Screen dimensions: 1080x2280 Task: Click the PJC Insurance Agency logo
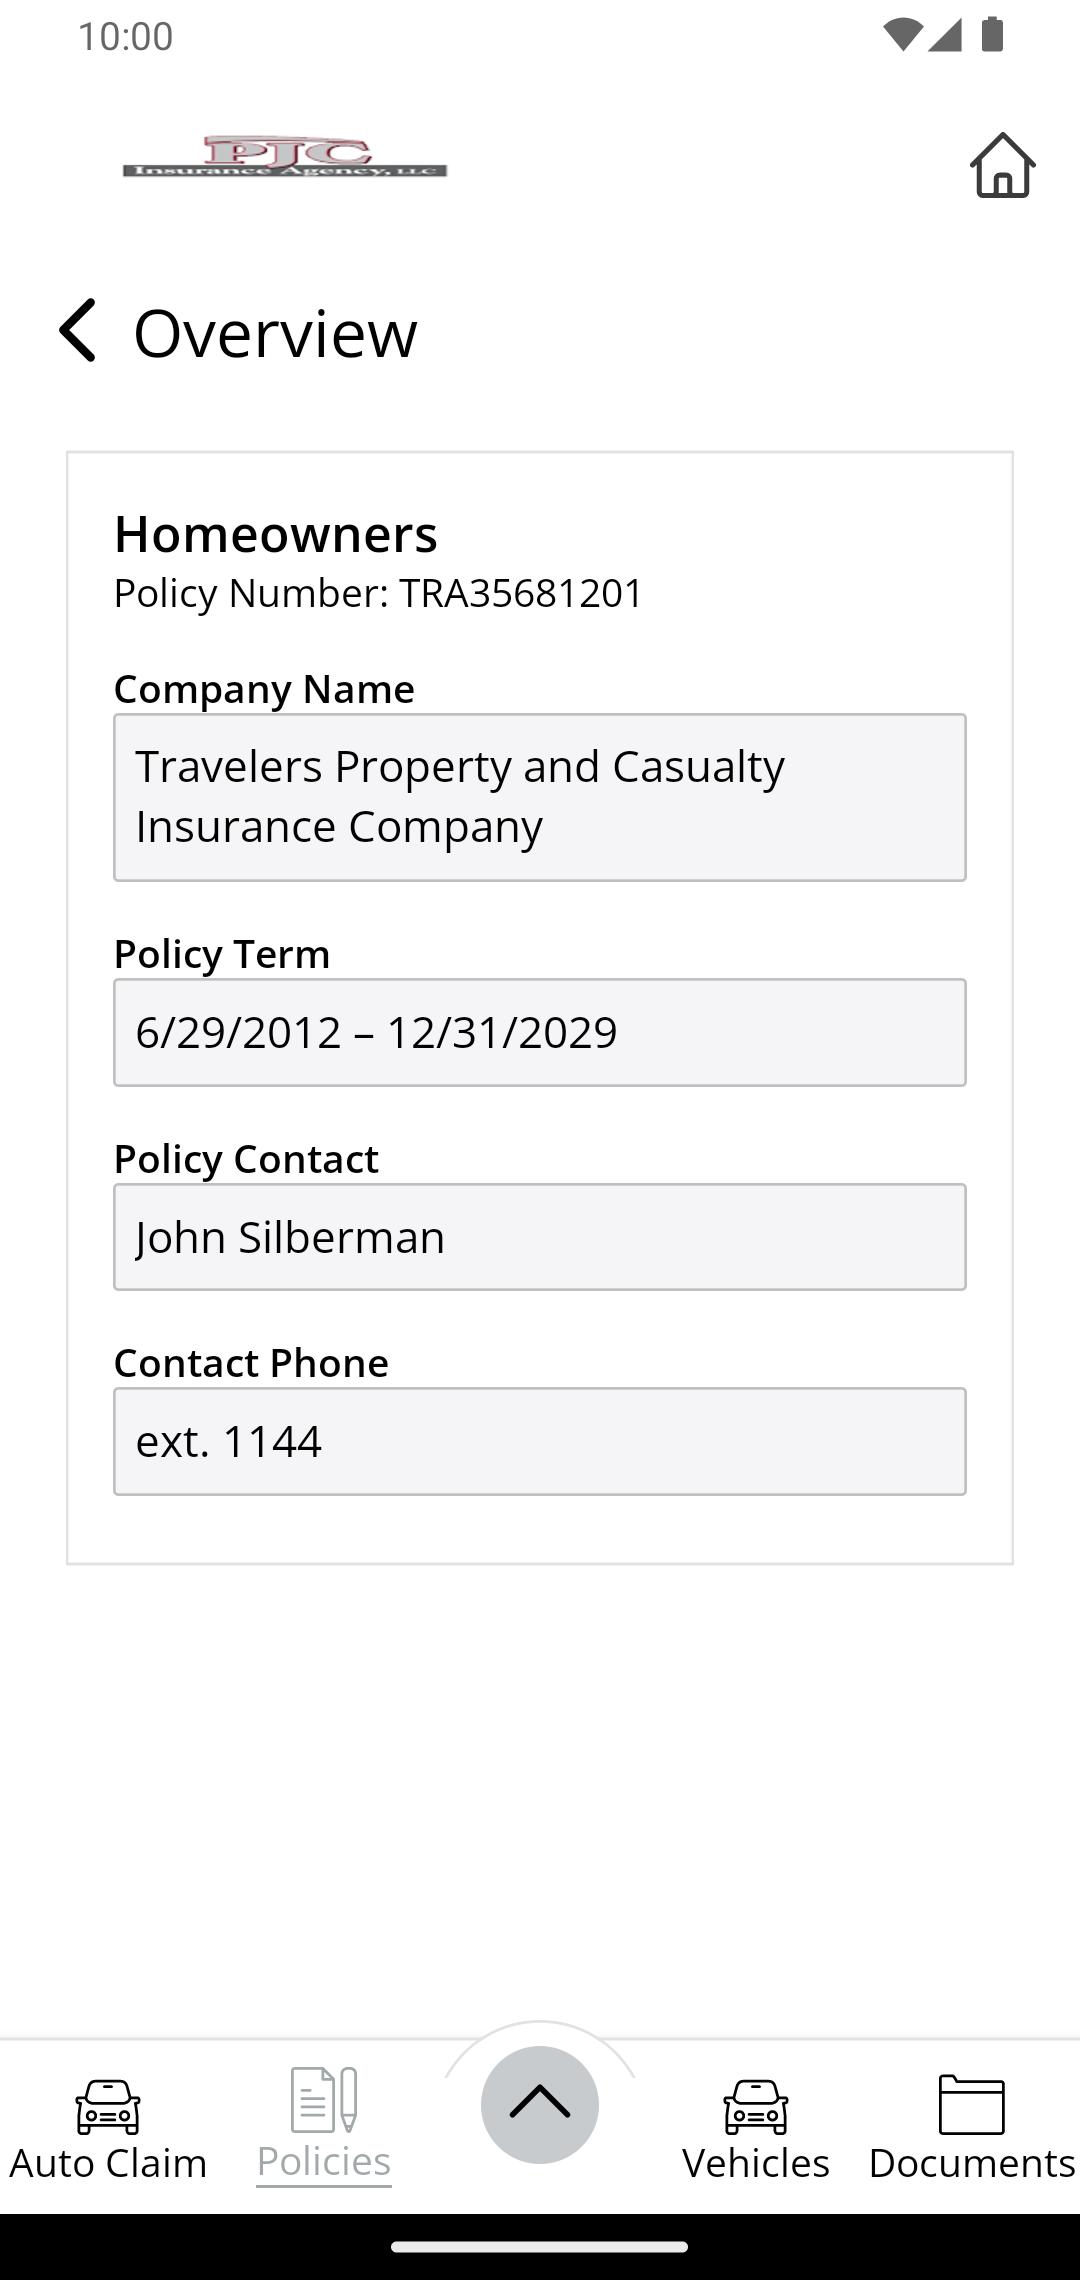tap(285, 158)
